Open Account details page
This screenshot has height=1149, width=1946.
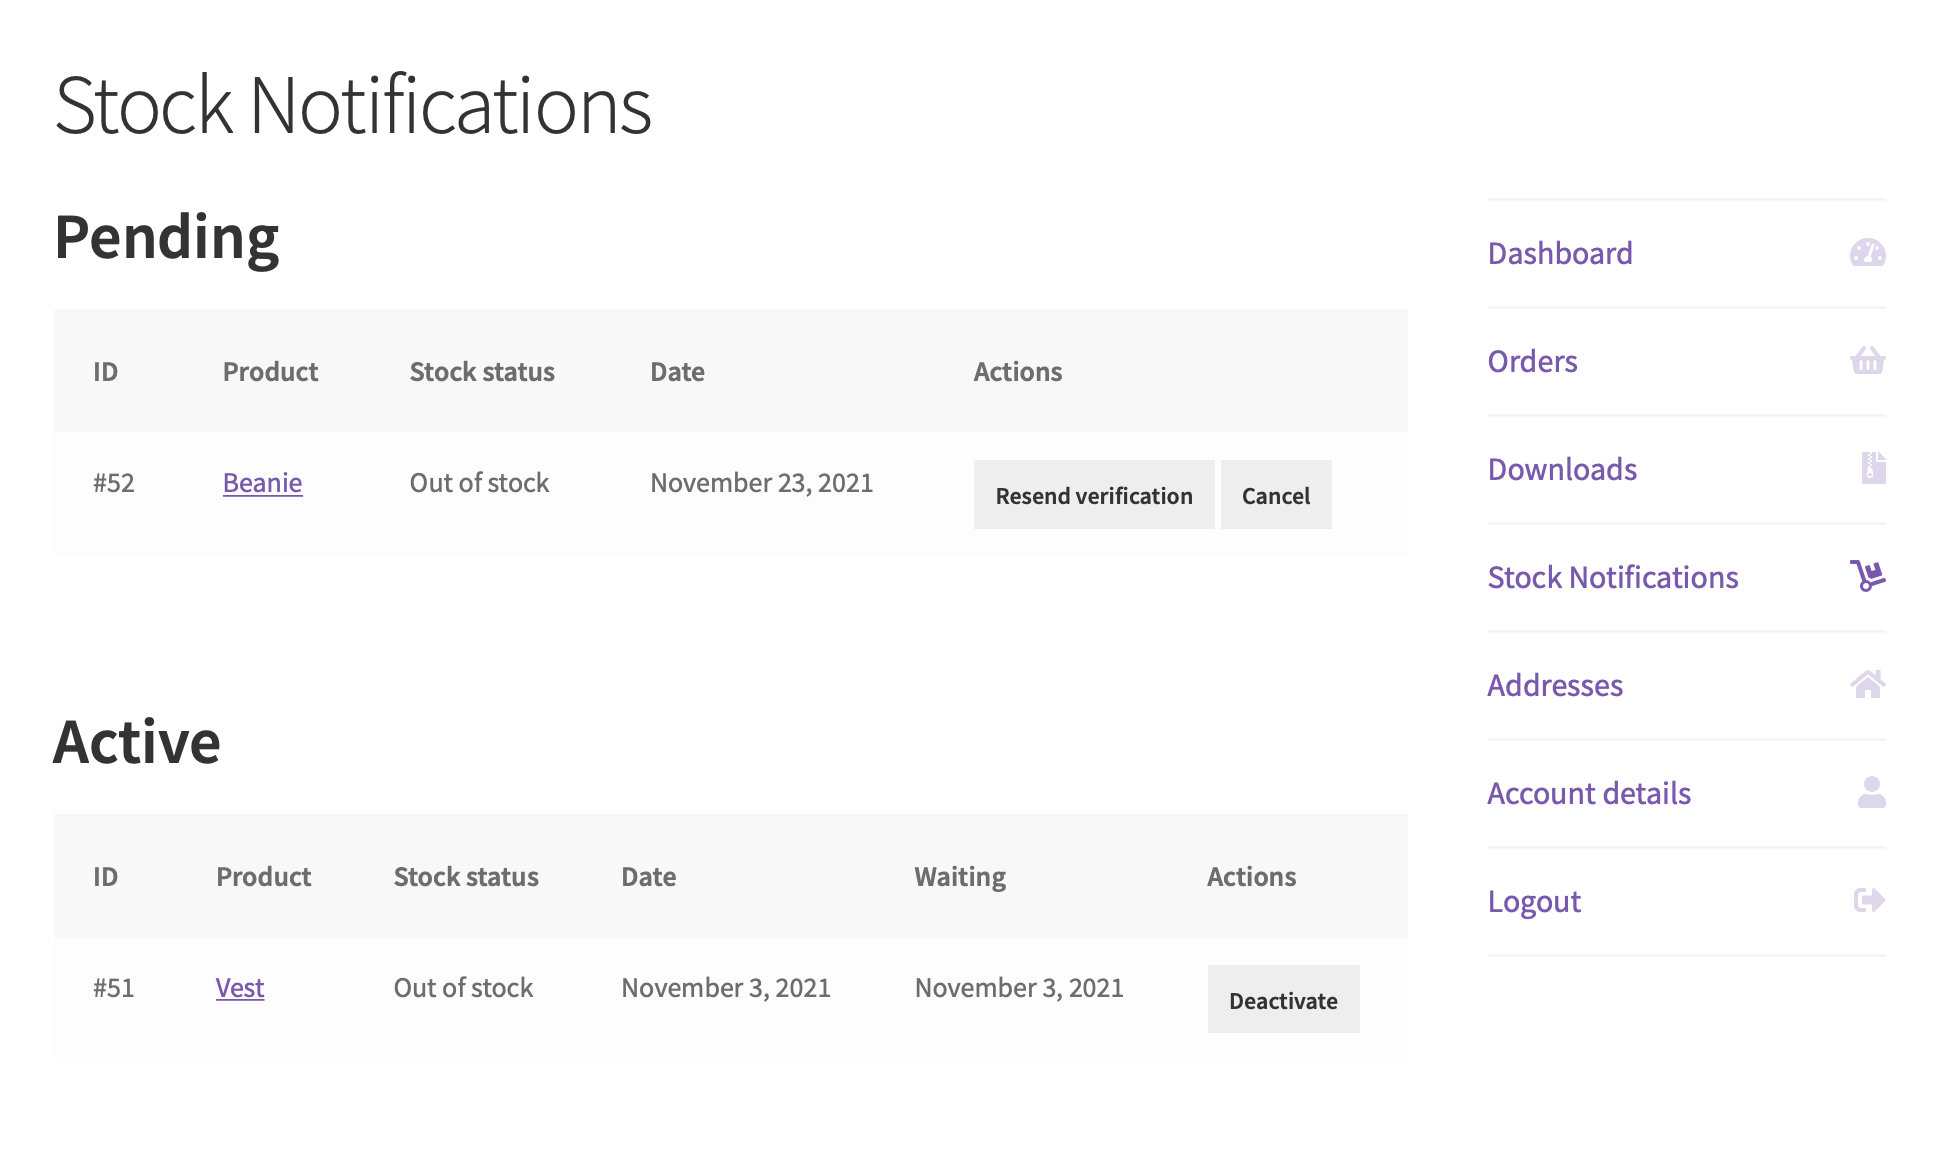pos(1589,793)
